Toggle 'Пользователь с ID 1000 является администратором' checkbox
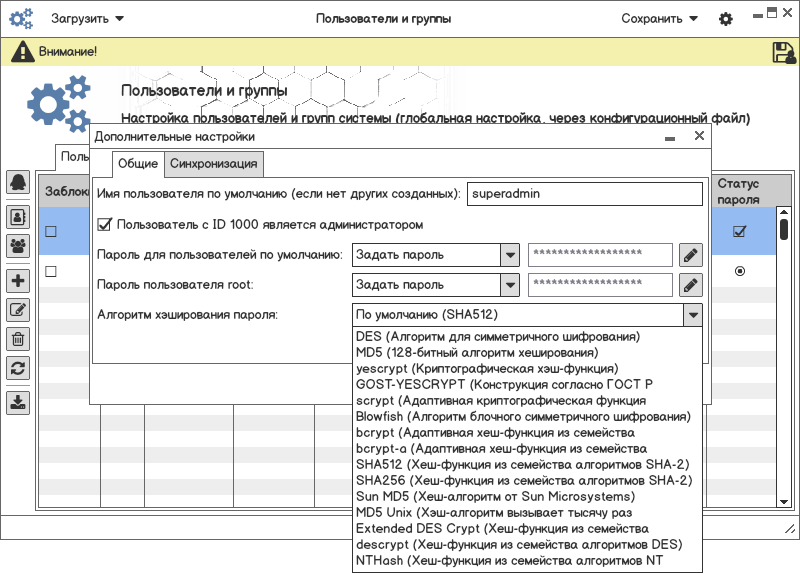800x574 pixels. pos(105,225)
